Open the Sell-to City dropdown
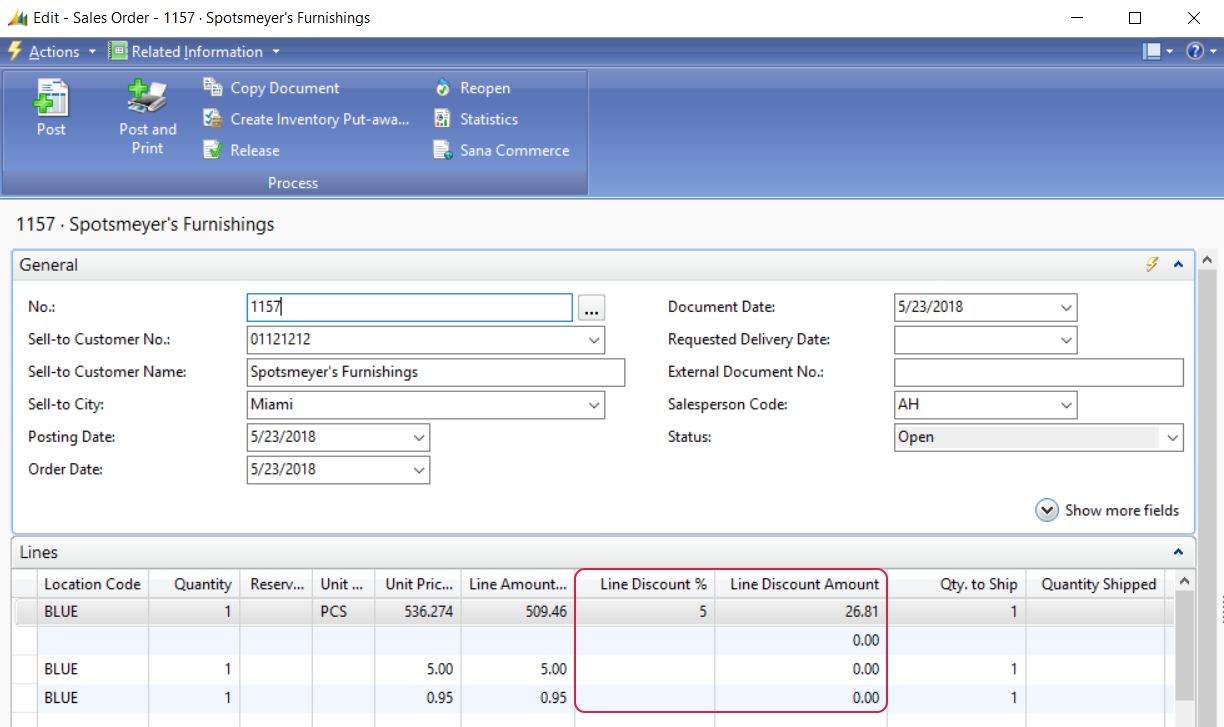 tap(595, 405)
